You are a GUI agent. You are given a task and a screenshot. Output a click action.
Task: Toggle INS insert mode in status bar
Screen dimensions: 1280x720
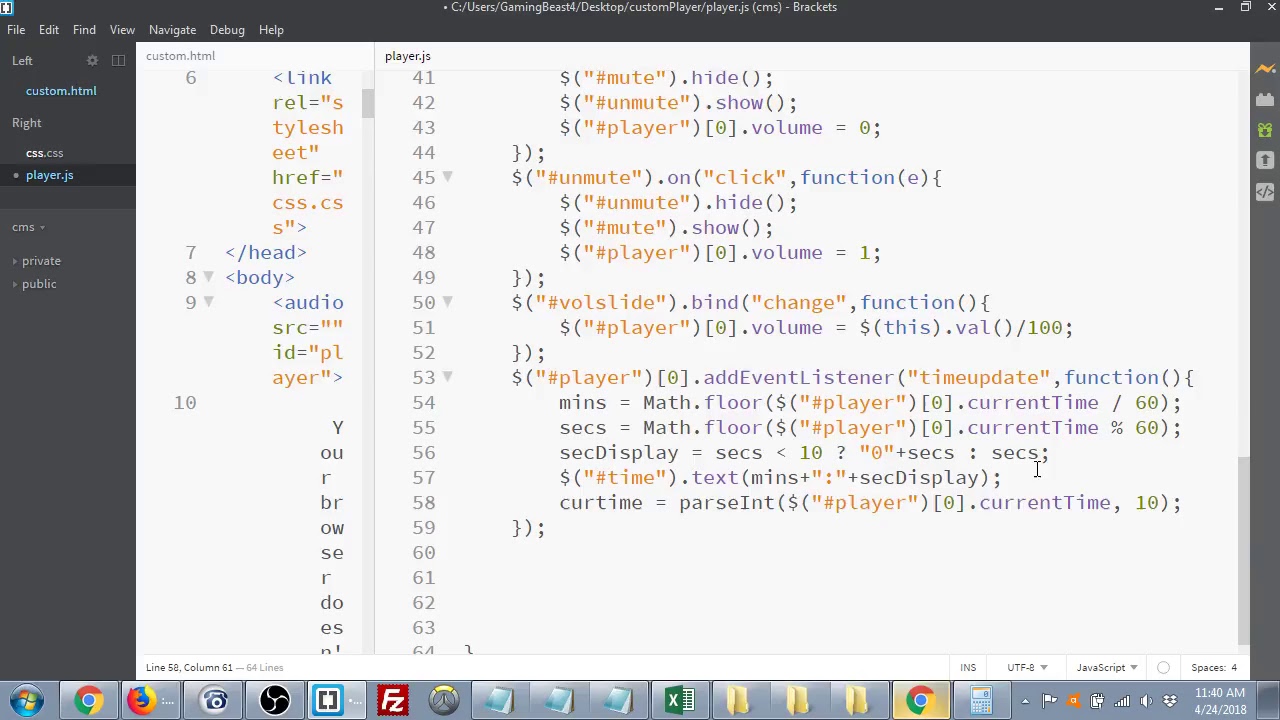(968, 668)
